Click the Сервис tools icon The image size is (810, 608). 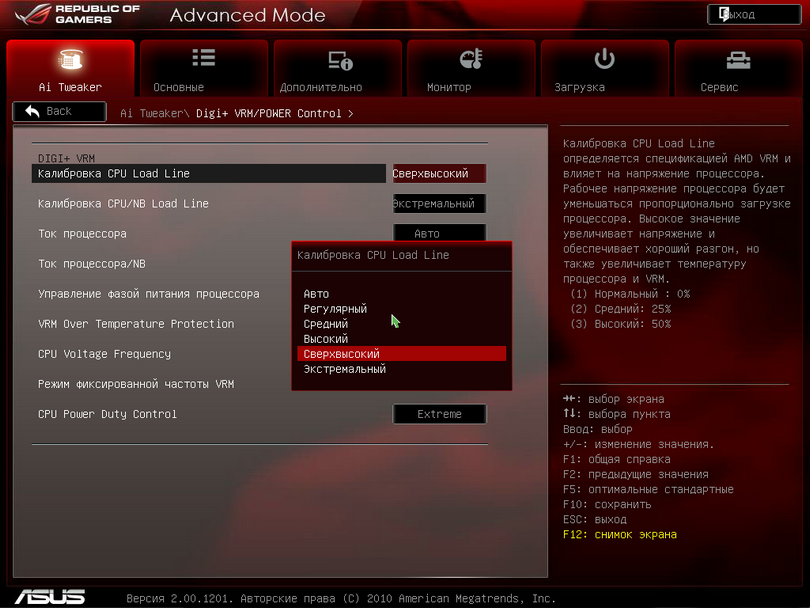pos(738,60)
